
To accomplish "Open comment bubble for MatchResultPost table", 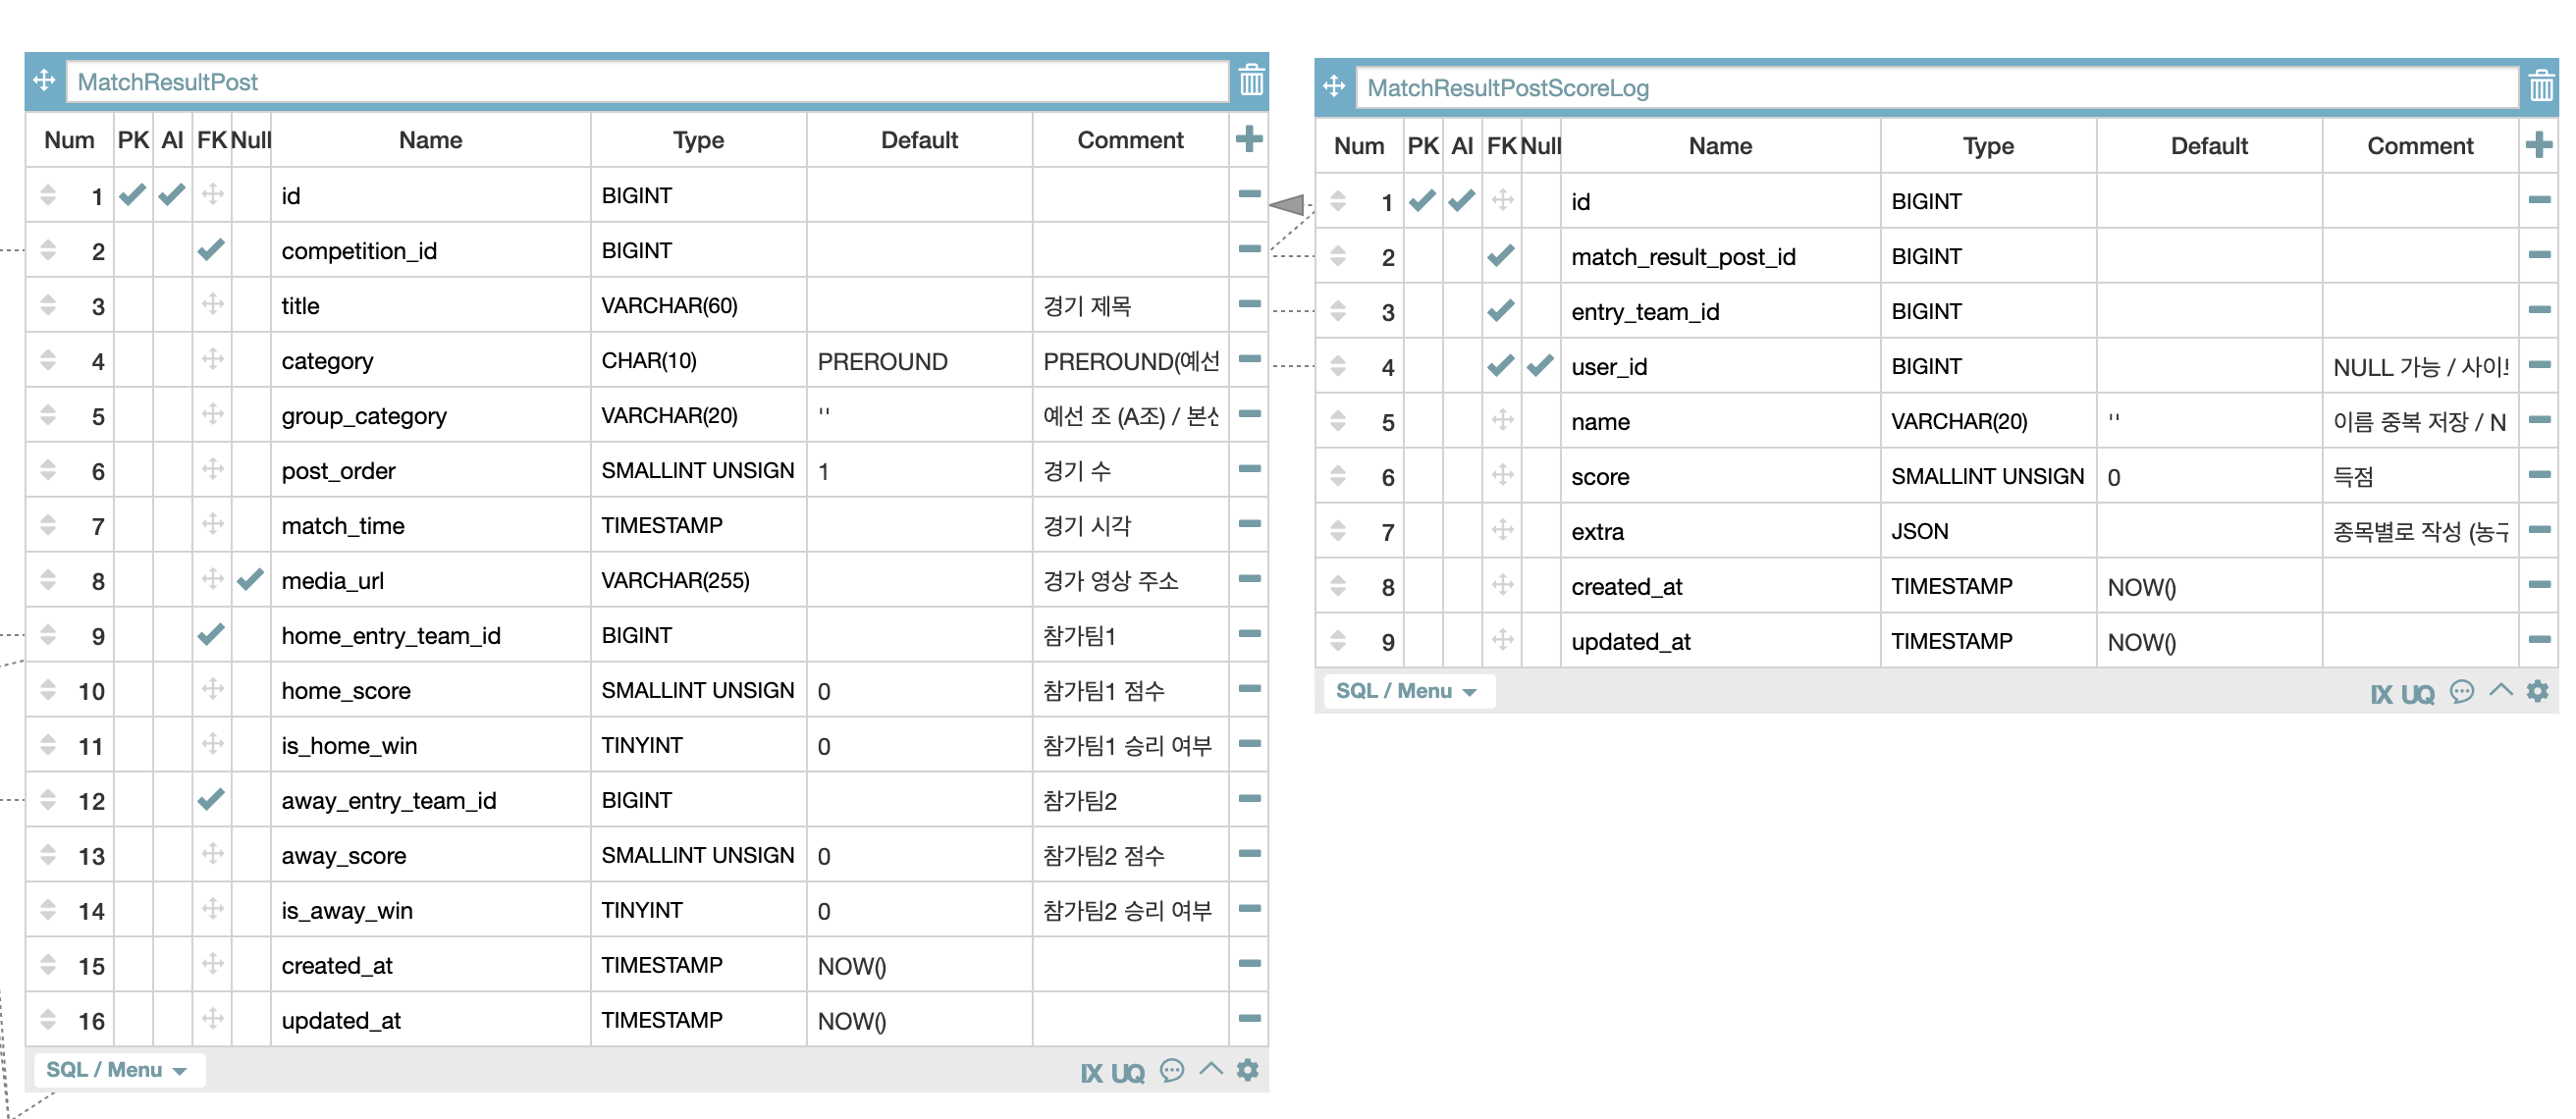I will [x=1172, y=1071].
